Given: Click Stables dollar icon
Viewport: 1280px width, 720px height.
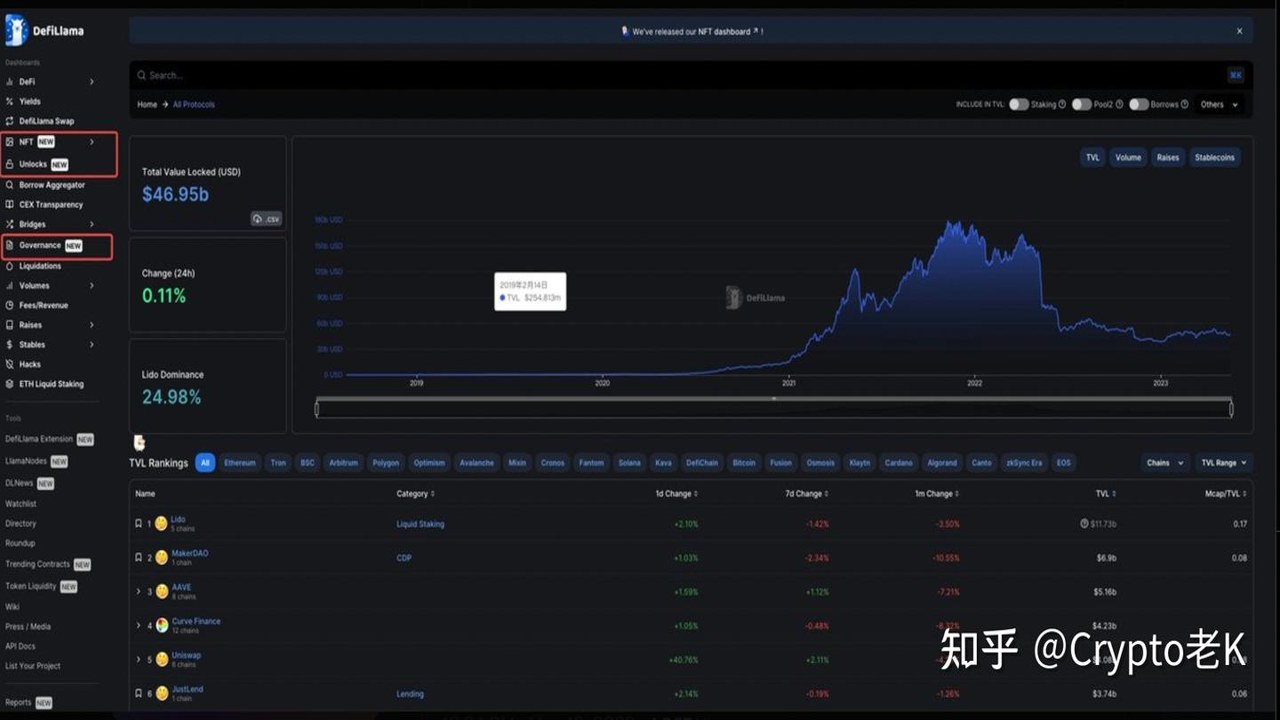Looking at the screenshot, I should point(9,345).
